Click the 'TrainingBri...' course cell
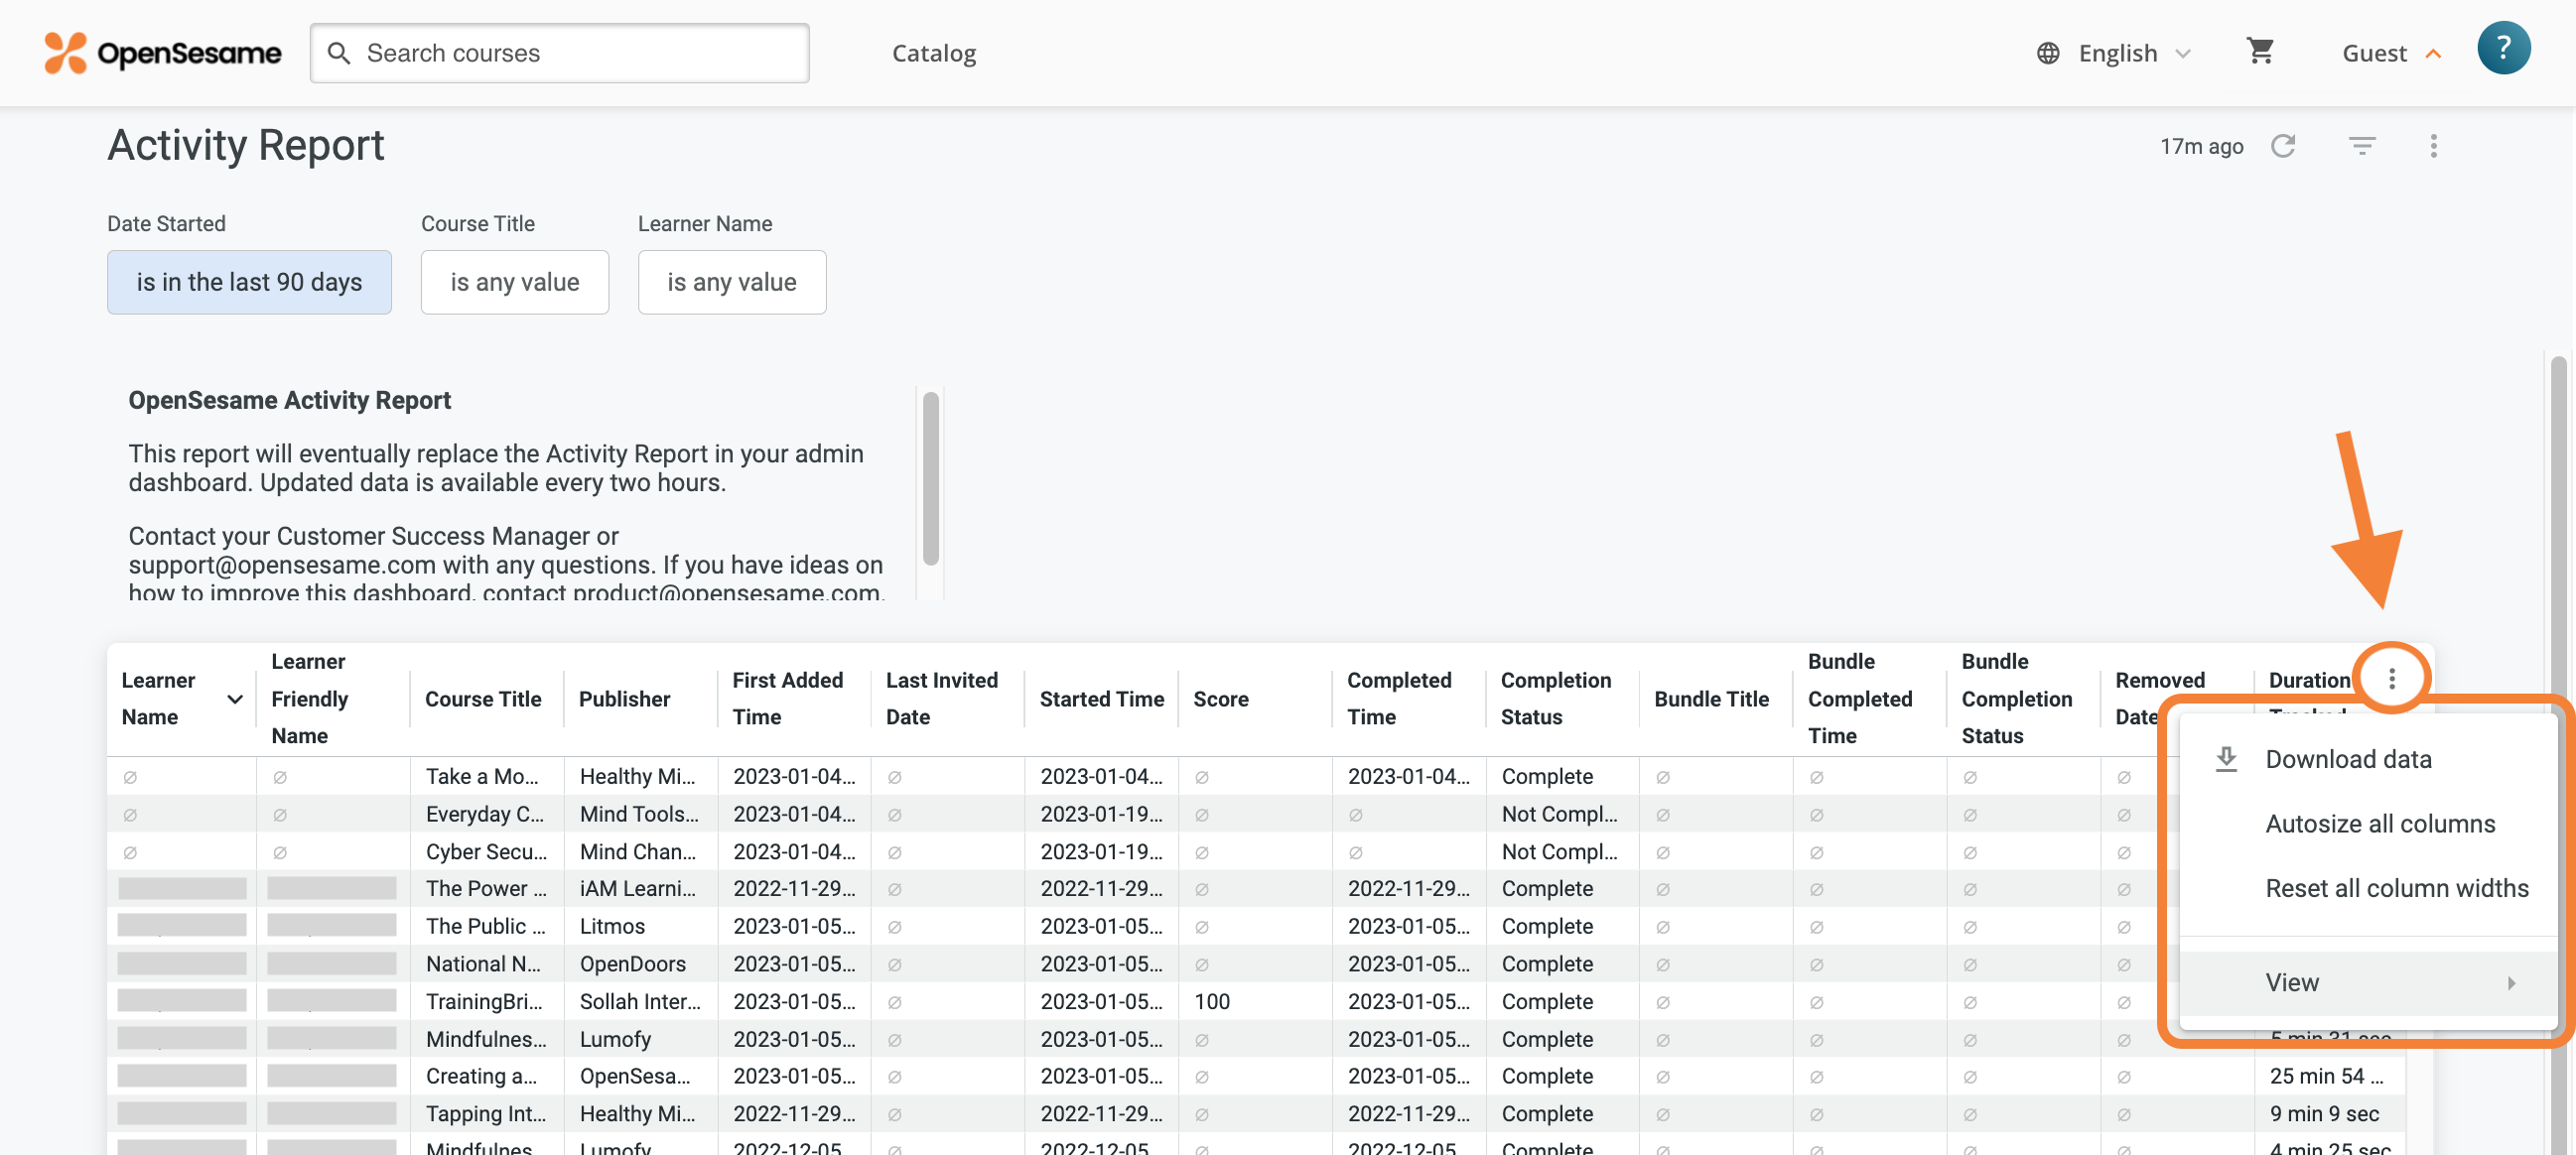Screen dimensions: 2576x1155 click(486, 1001)
